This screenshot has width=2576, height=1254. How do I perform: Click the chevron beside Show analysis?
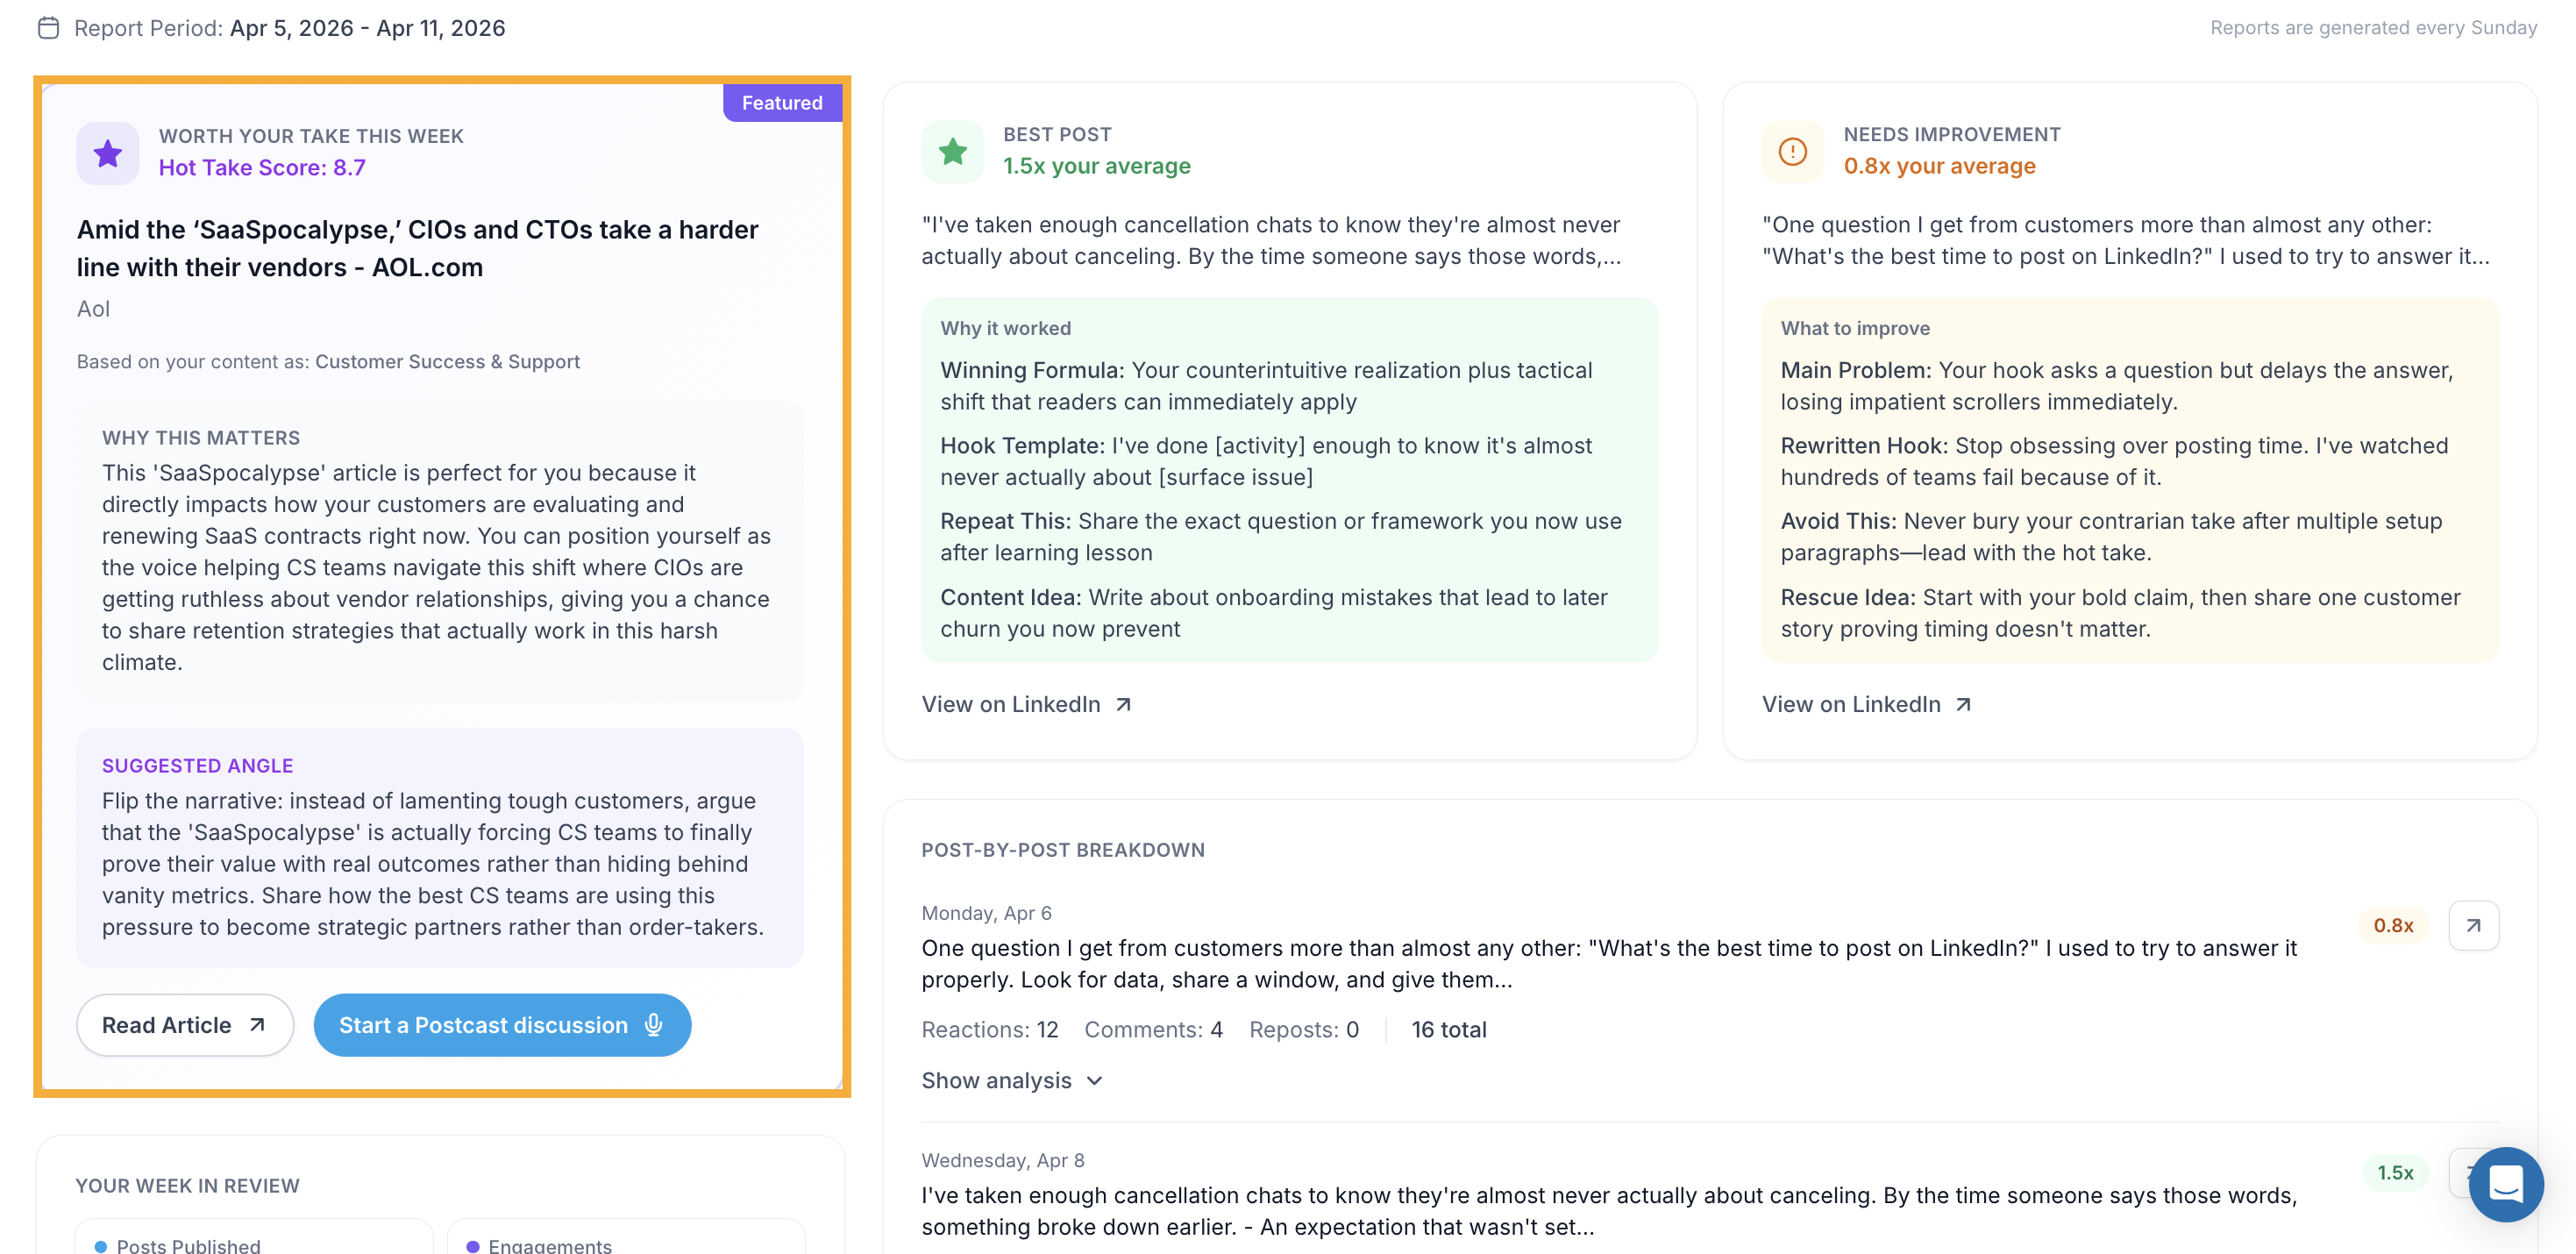[1094, 1081]
